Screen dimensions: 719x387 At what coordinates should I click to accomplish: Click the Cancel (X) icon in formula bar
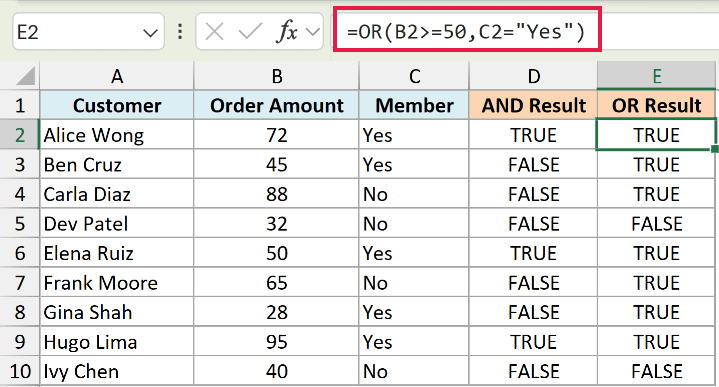[x=214, y=32]
